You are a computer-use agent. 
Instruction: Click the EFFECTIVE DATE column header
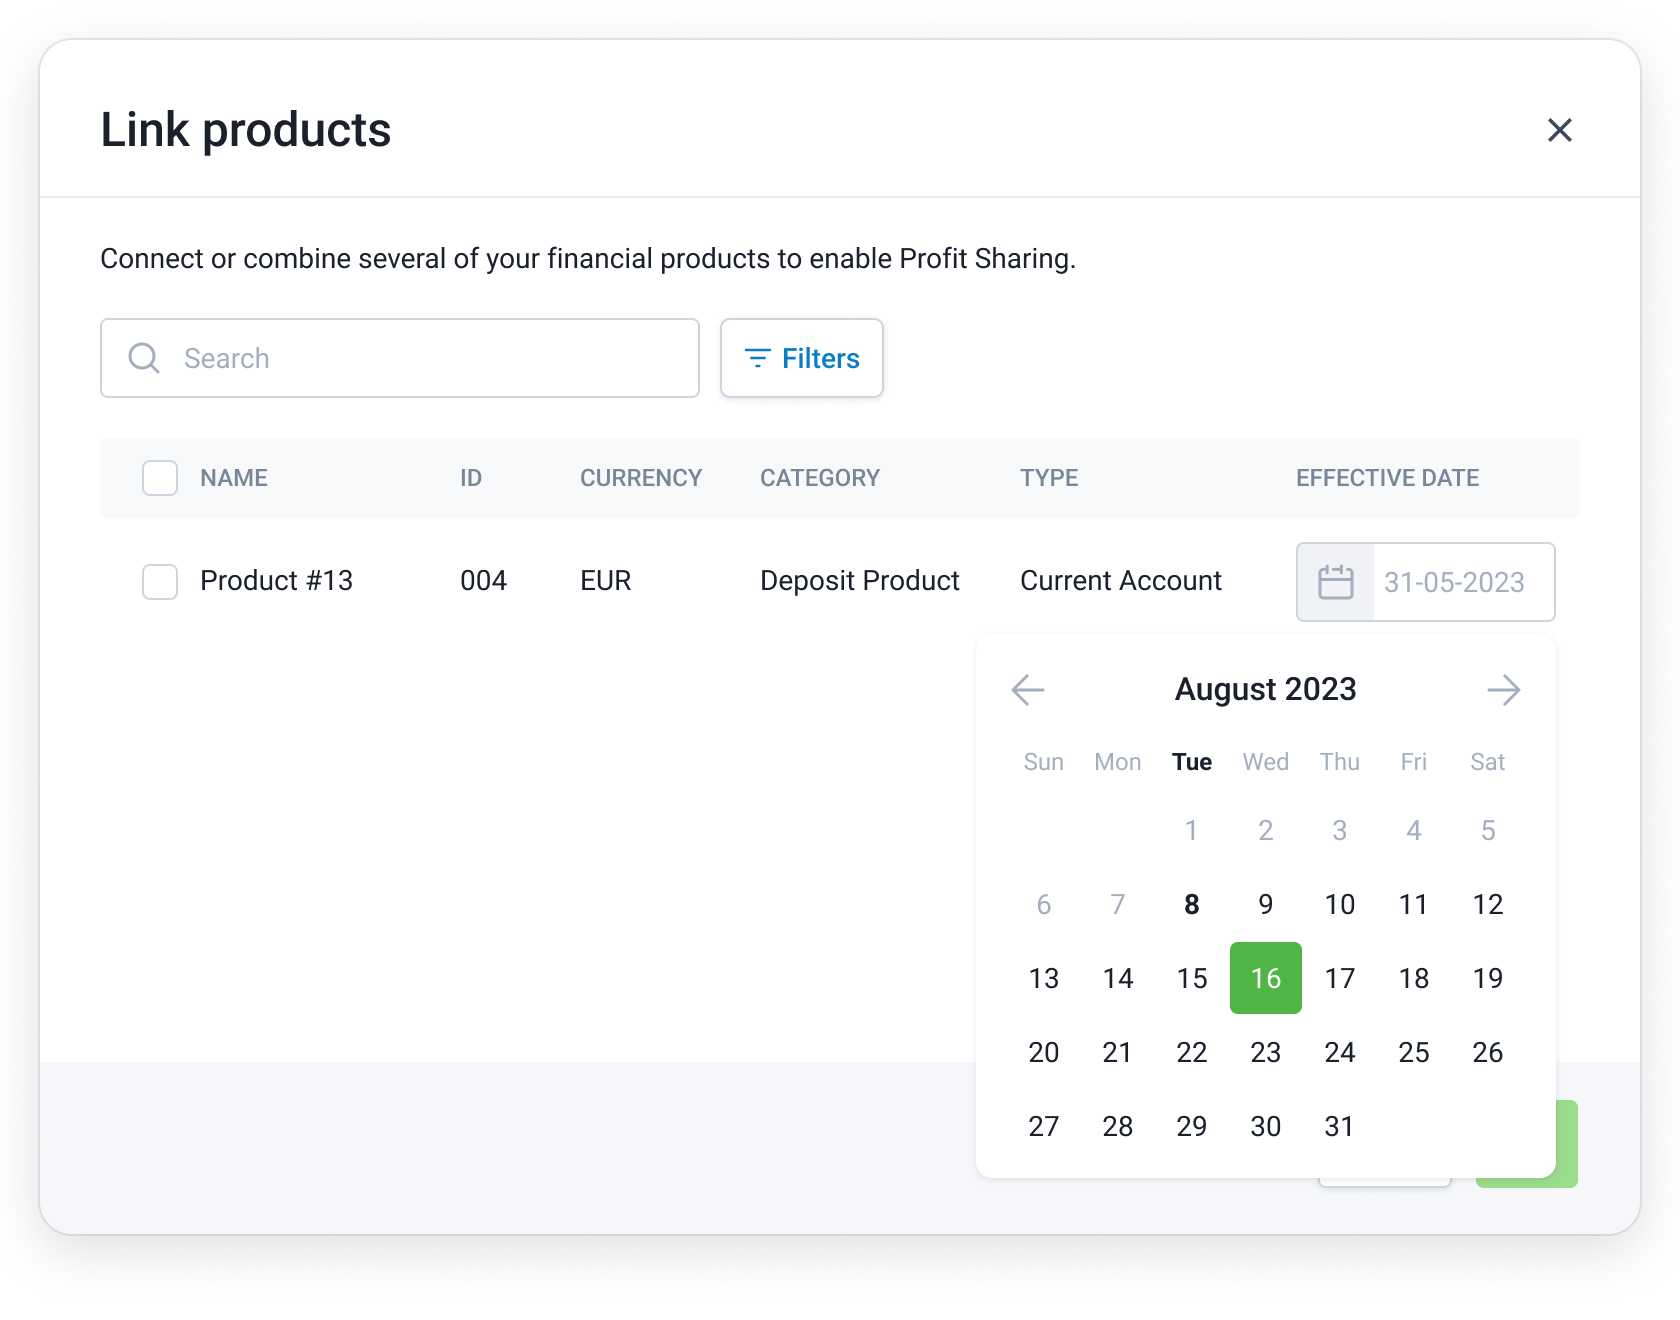(x=1387, y=478)
